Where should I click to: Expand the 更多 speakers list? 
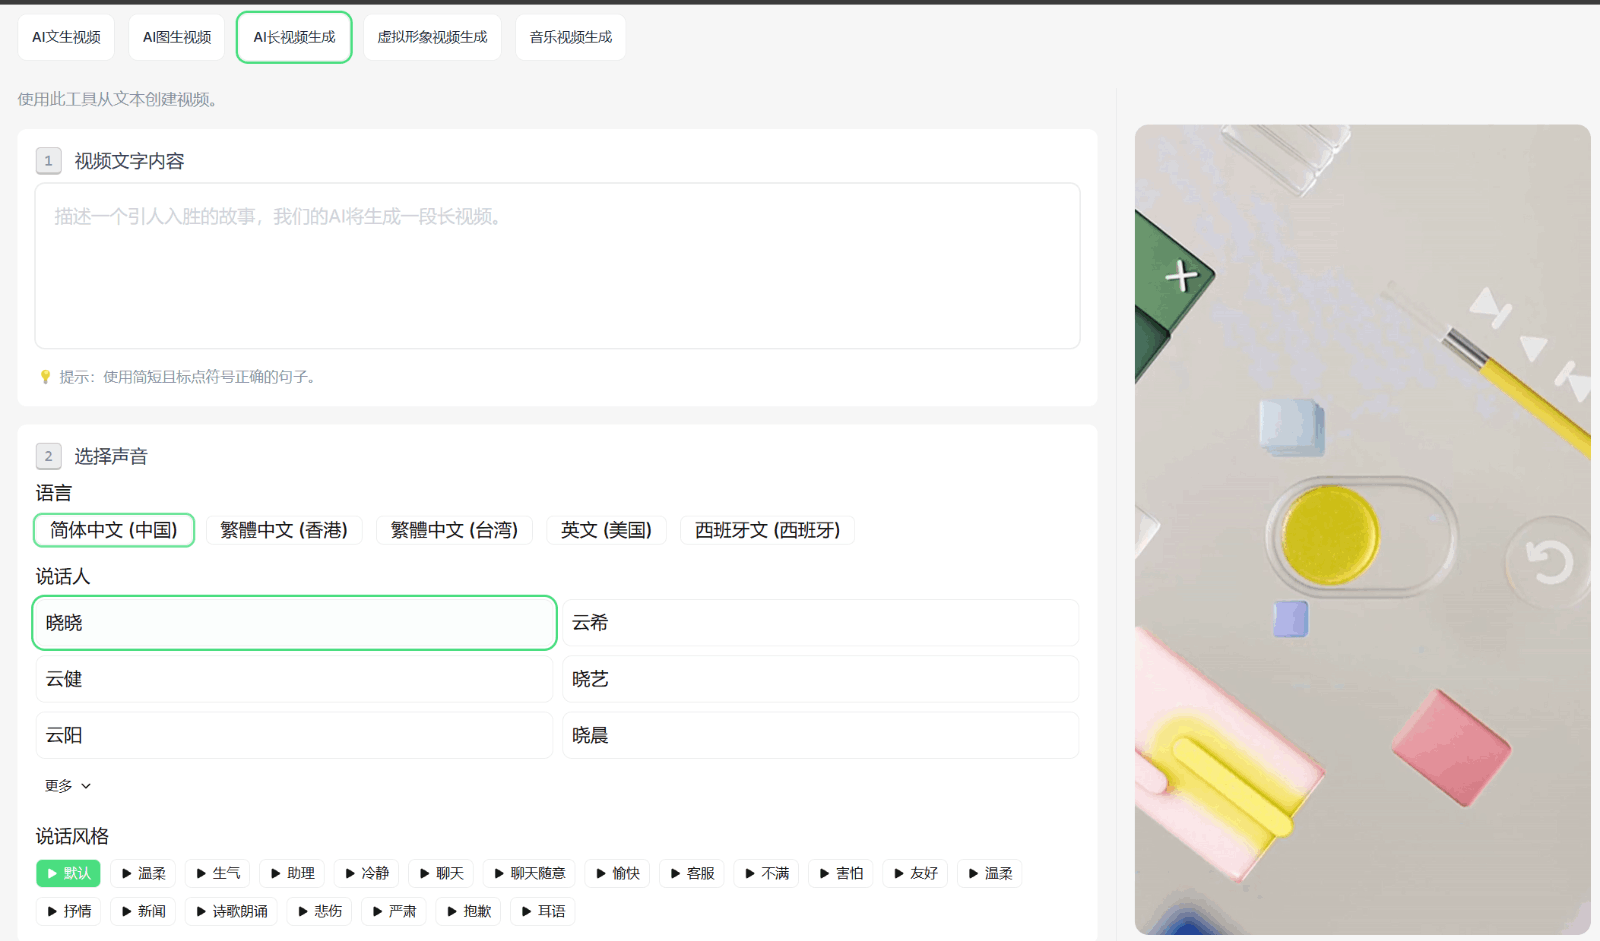point(68,786)
